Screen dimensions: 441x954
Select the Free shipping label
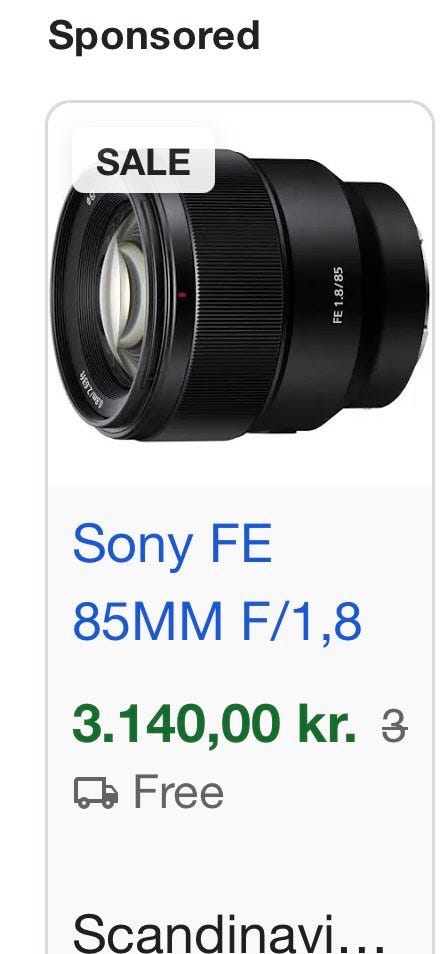(178, 792)
